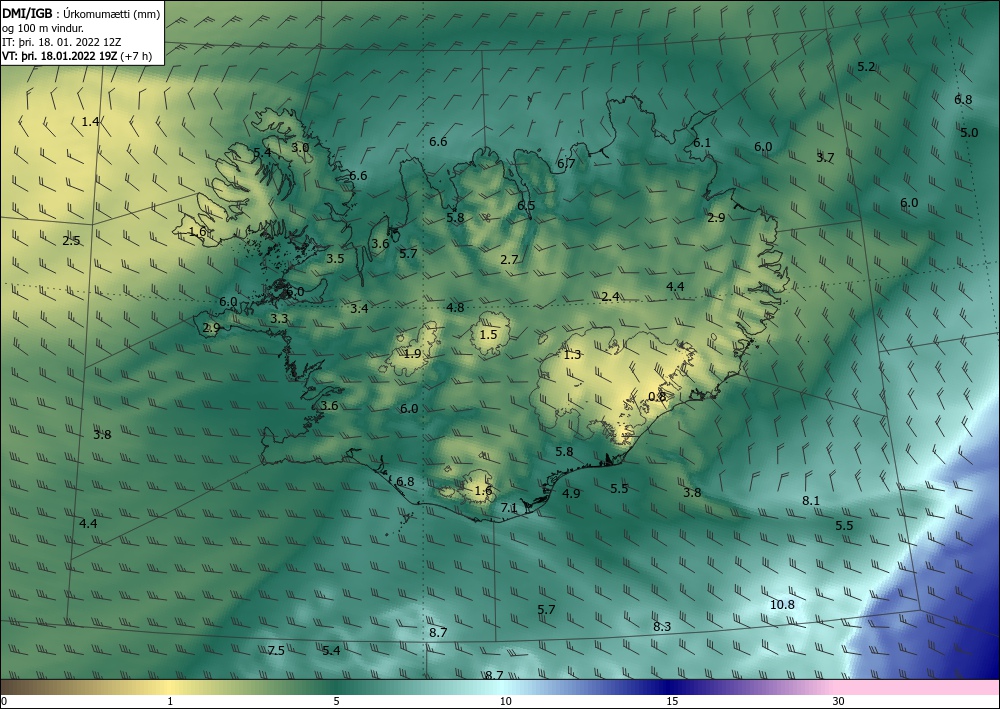Viewport: 1000px width, 709px height.
Task: Click the 1.4 value on the map
Action: tap(91, 121)
